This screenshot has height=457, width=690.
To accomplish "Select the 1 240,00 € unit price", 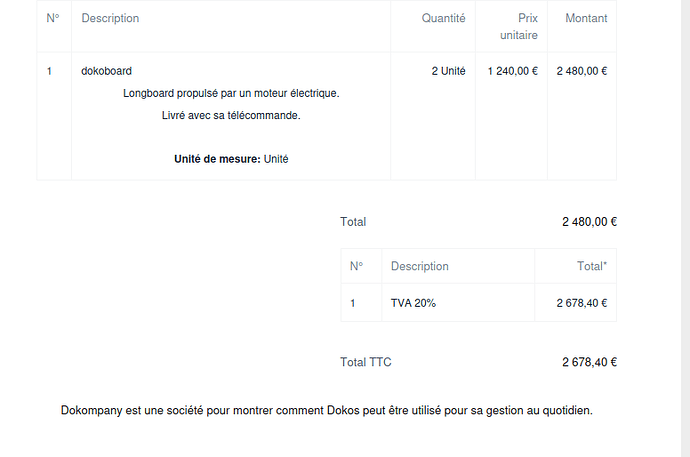I will point(512,71).
